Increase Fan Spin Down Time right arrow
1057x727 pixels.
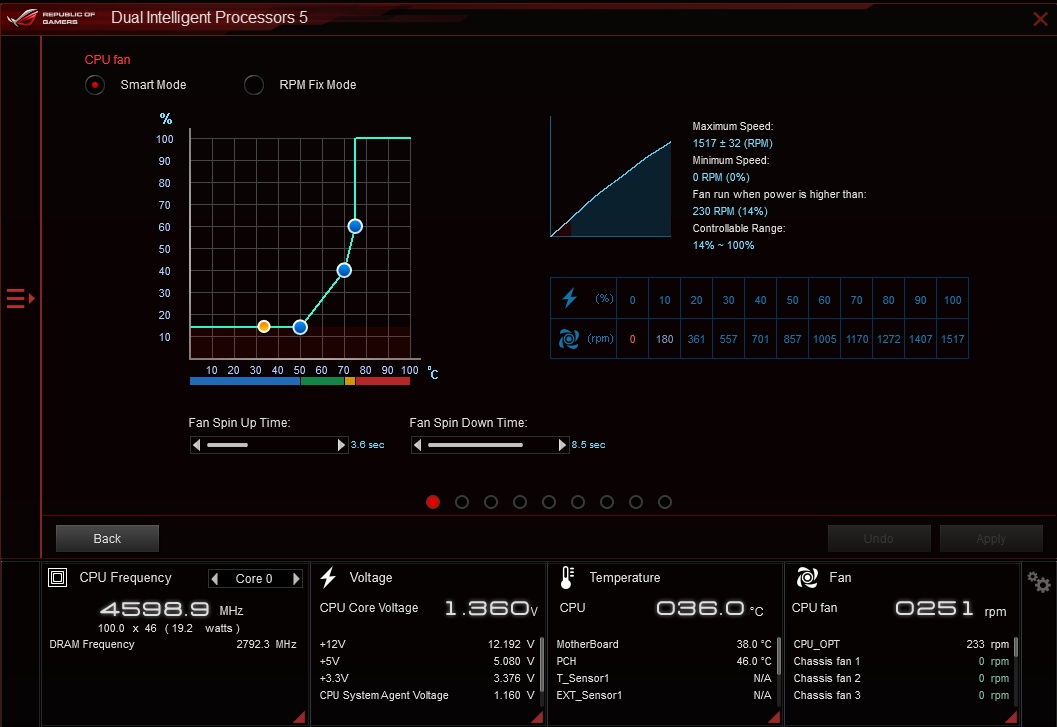(x=562, y=445)
